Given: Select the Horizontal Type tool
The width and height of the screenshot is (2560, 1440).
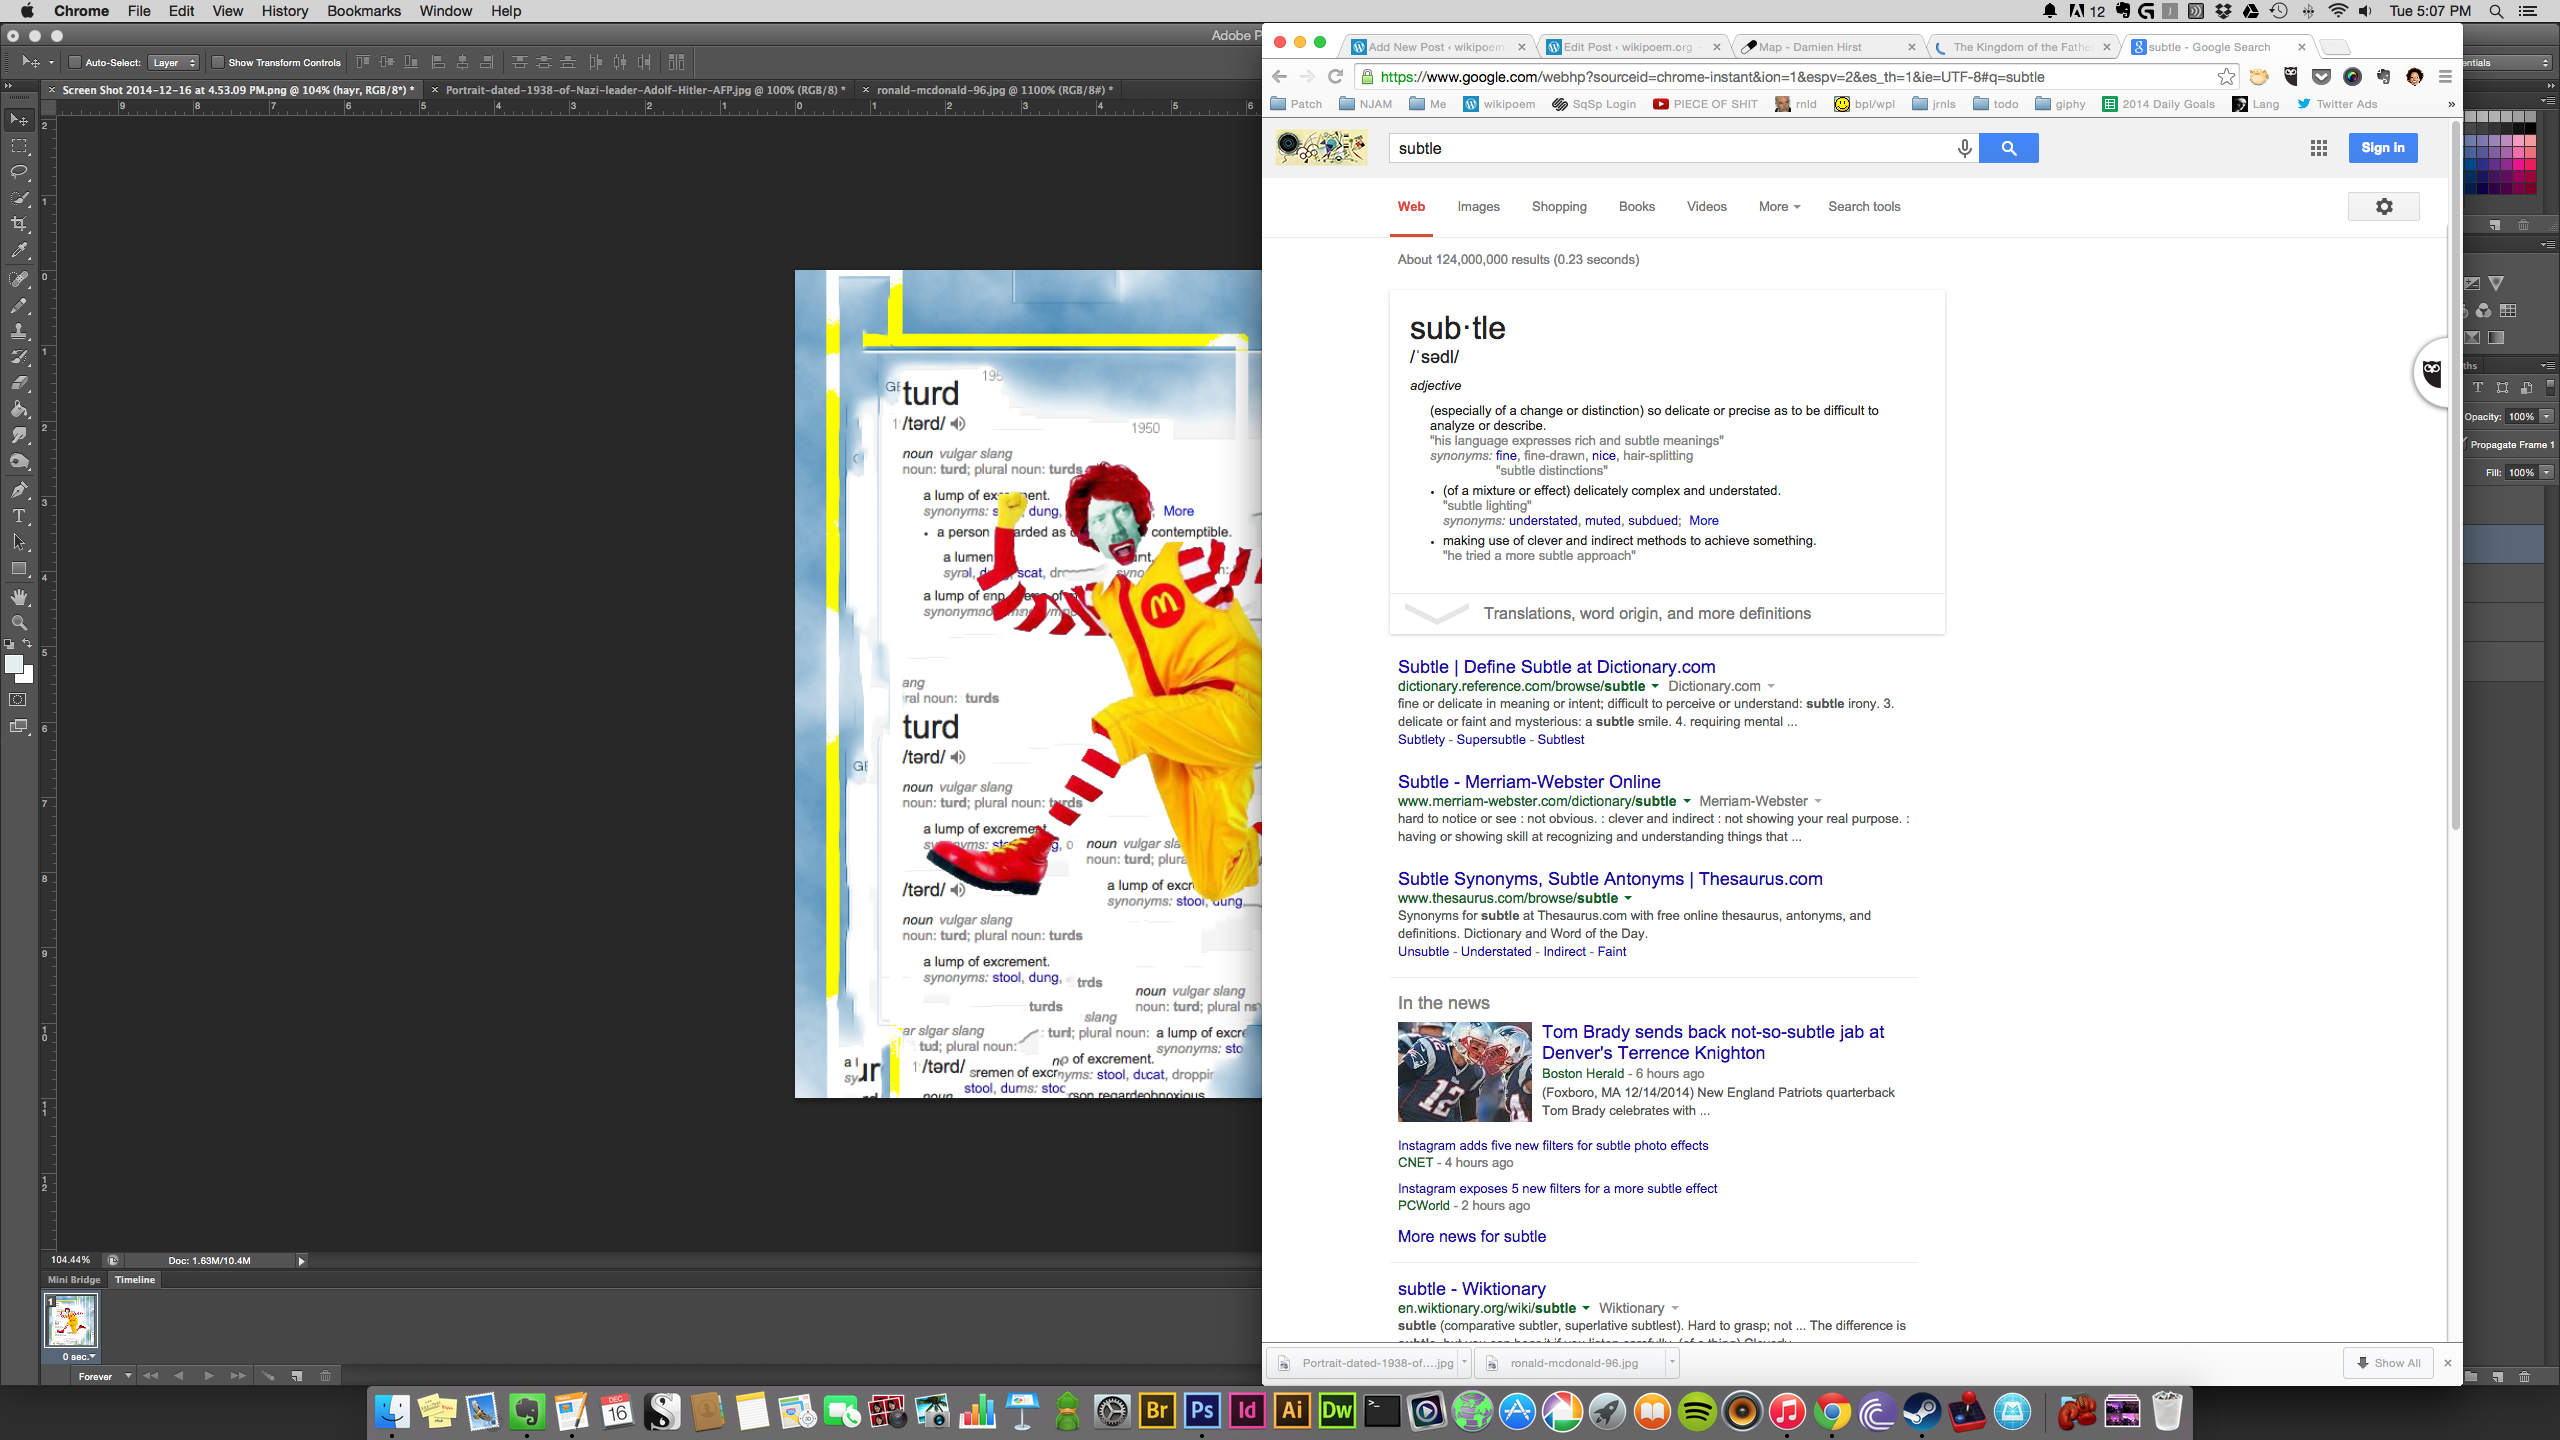Looking at the screenshot, I should (x=19, y=516).
